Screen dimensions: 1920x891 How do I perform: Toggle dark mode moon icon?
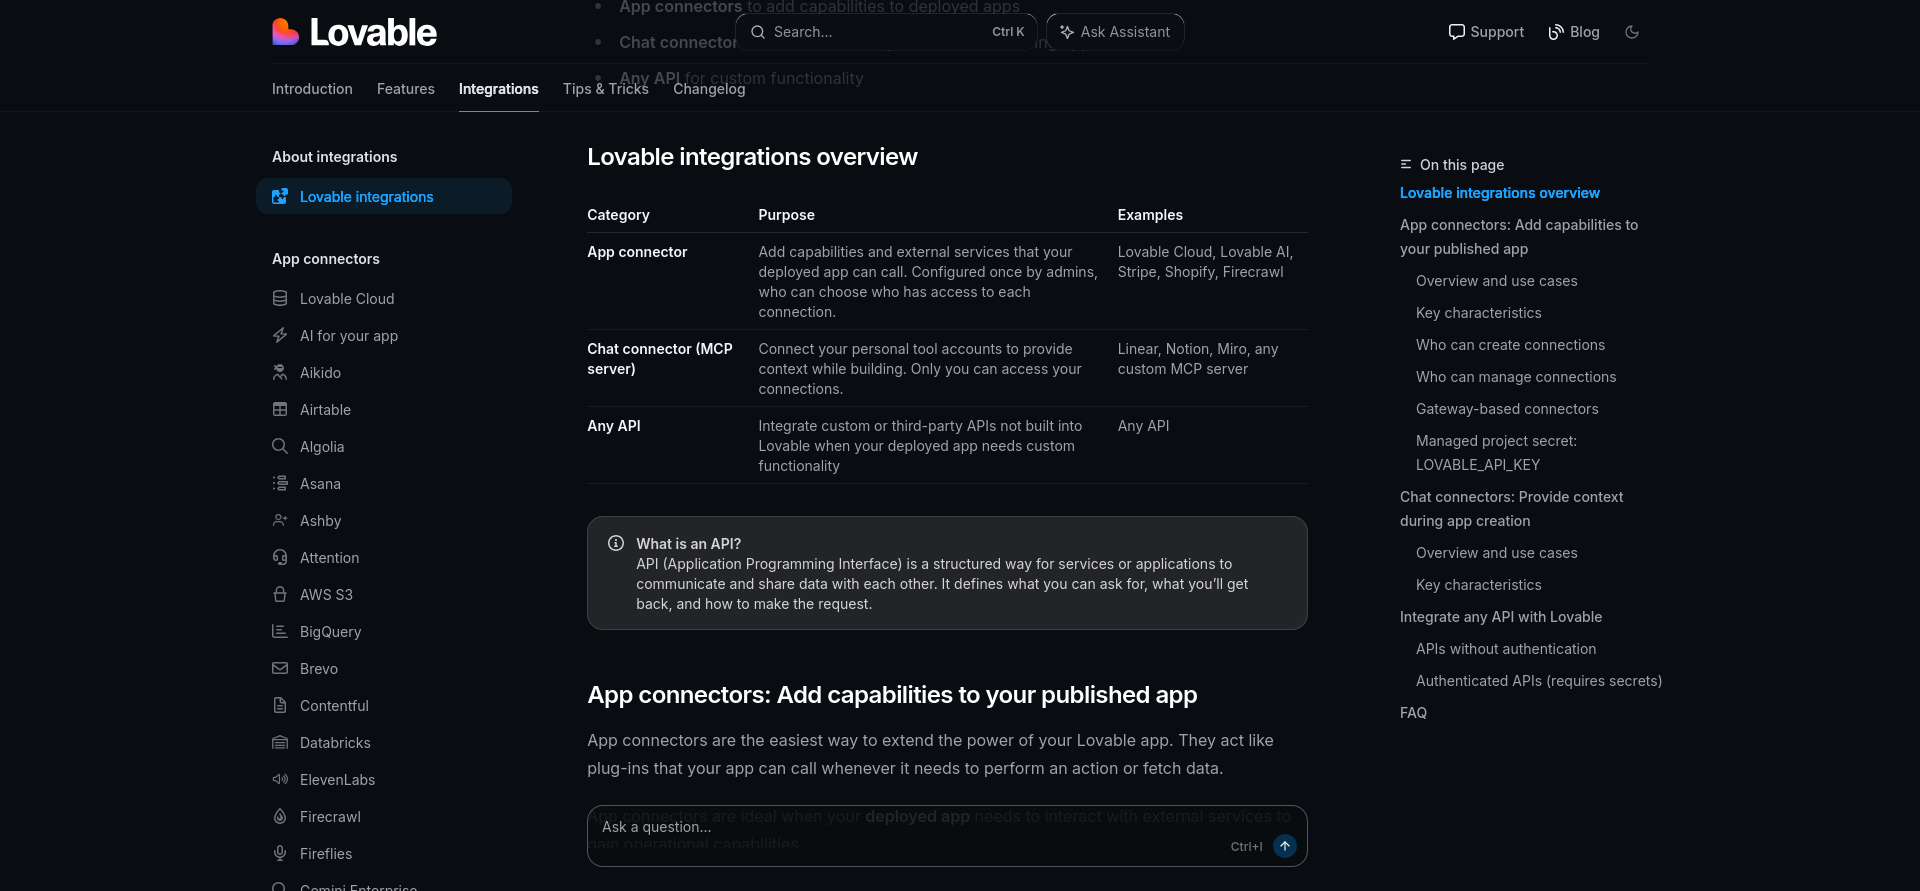click(x=1632, y=32)
